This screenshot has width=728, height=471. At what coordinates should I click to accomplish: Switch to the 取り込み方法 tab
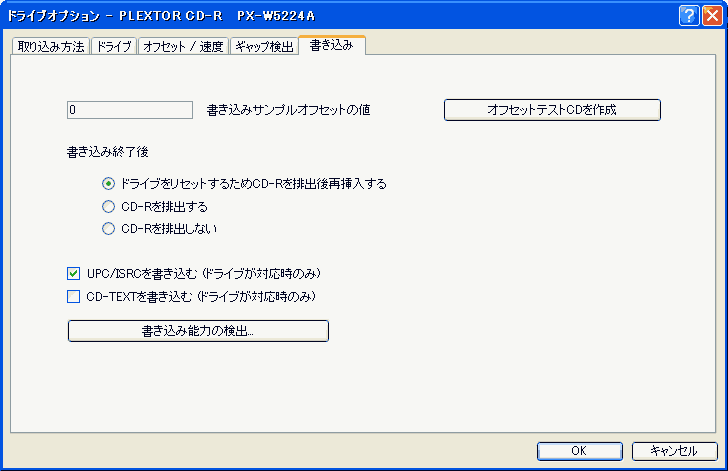(x=51, y=46)
